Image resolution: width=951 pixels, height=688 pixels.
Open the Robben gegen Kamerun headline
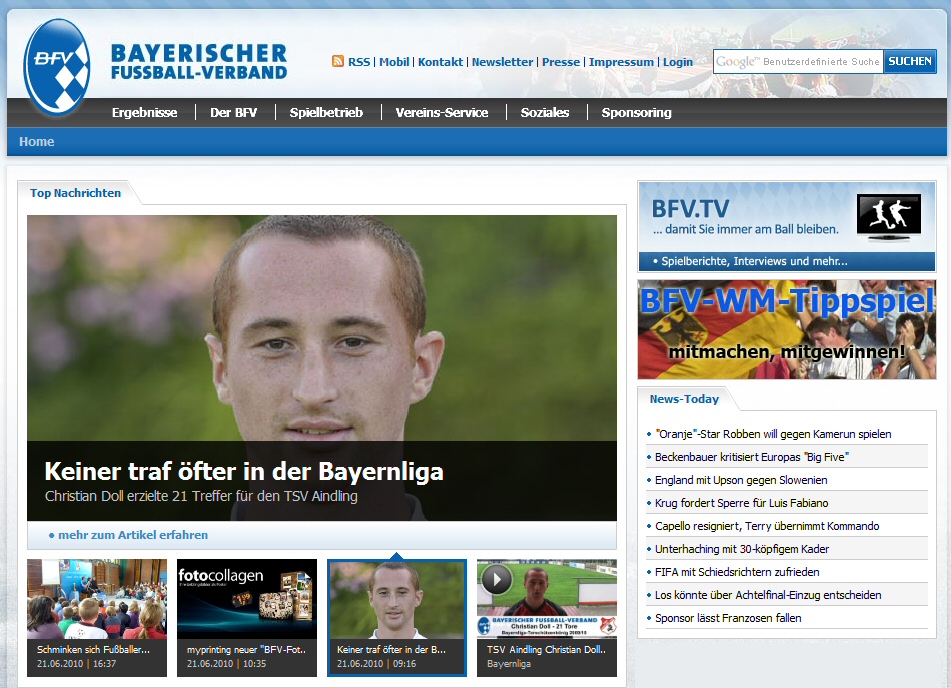773,434
